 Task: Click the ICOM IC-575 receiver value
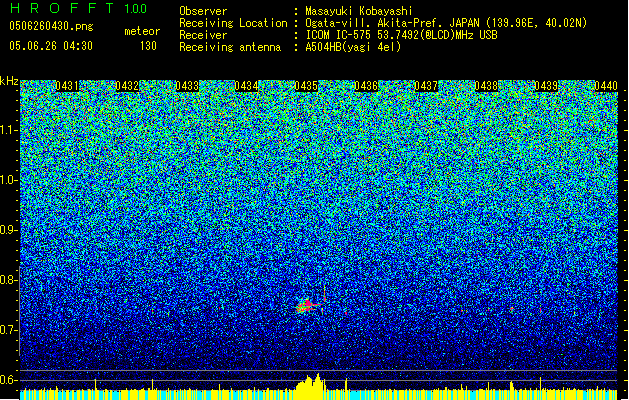click(401, 35)
